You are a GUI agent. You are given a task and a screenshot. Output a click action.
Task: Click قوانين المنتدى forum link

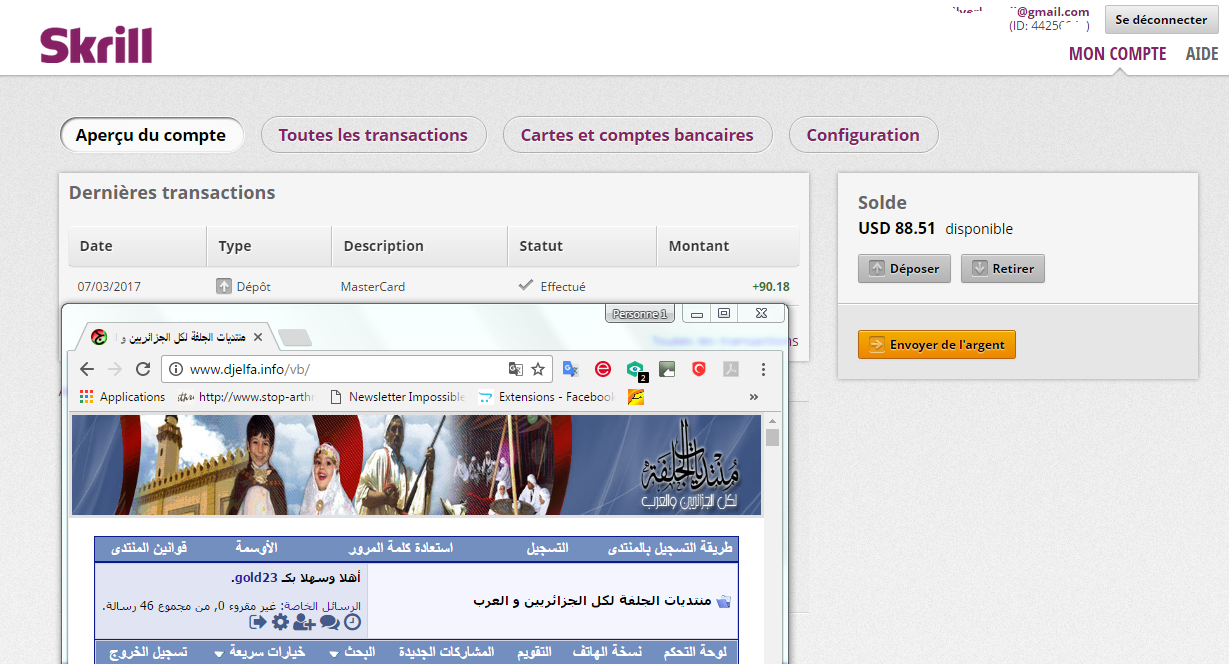[x=148, y=548]
